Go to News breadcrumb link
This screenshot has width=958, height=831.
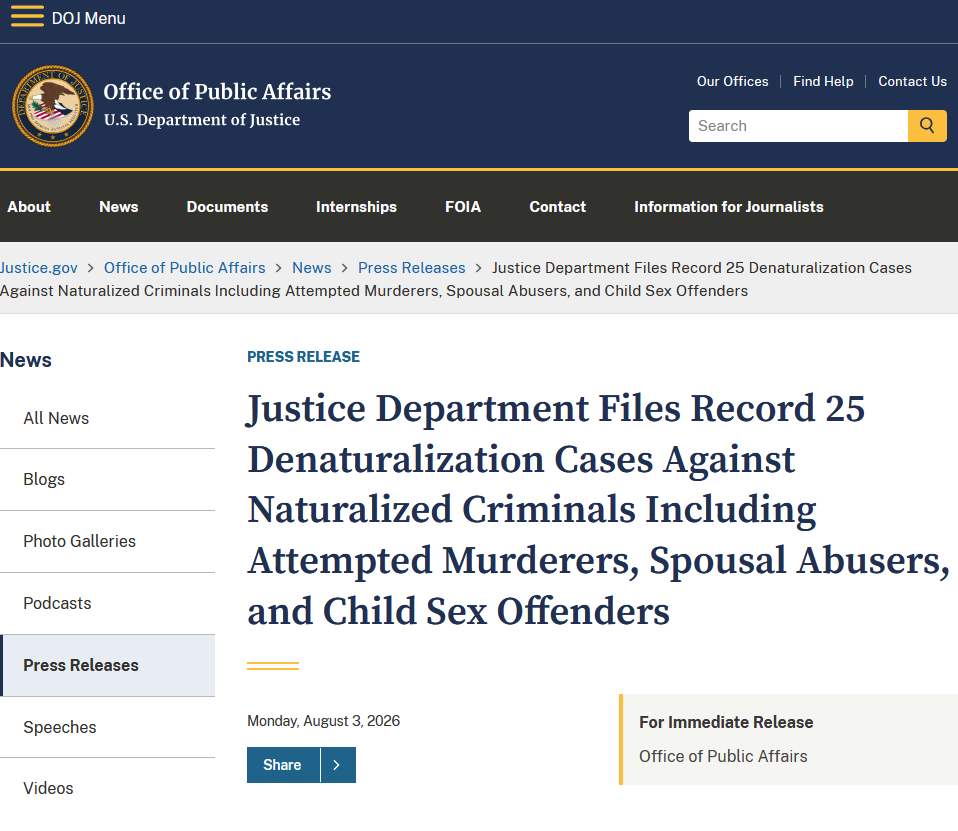click(312, 268)
